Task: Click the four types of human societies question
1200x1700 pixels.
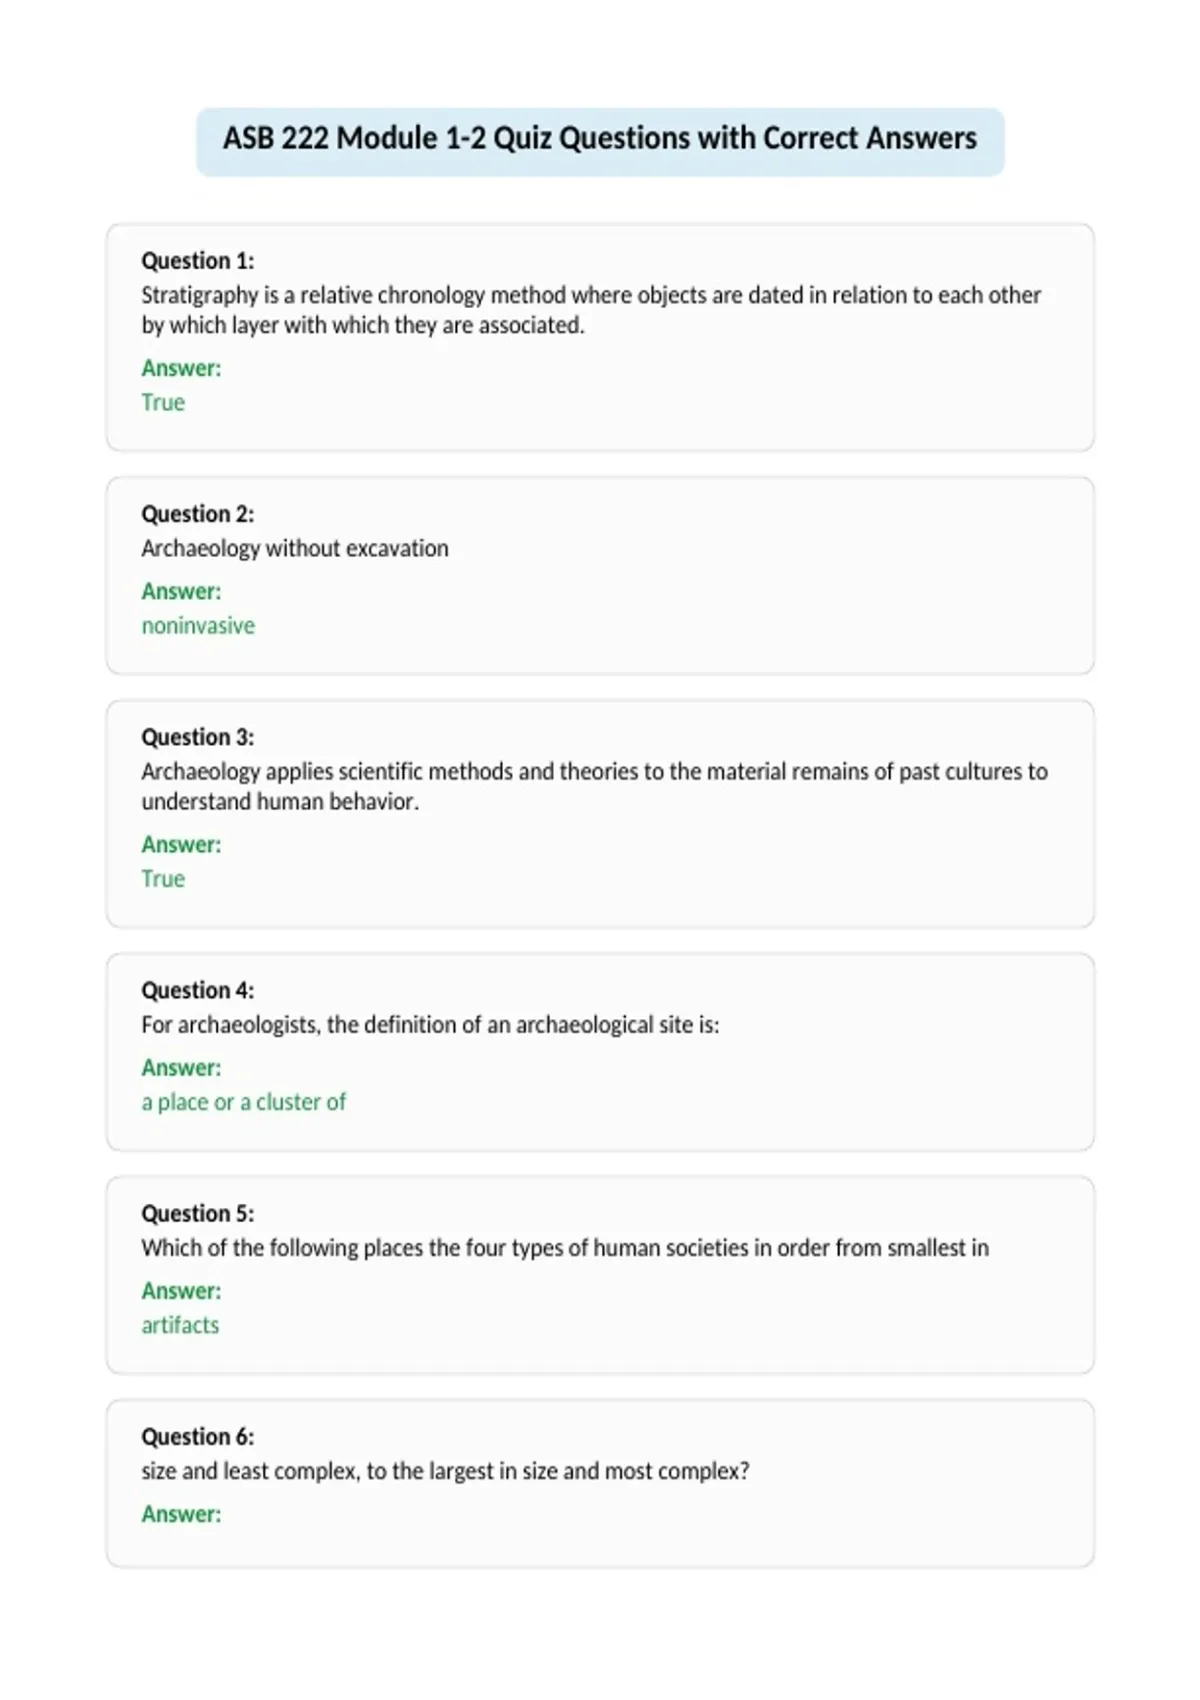Action: point(565,1248)
